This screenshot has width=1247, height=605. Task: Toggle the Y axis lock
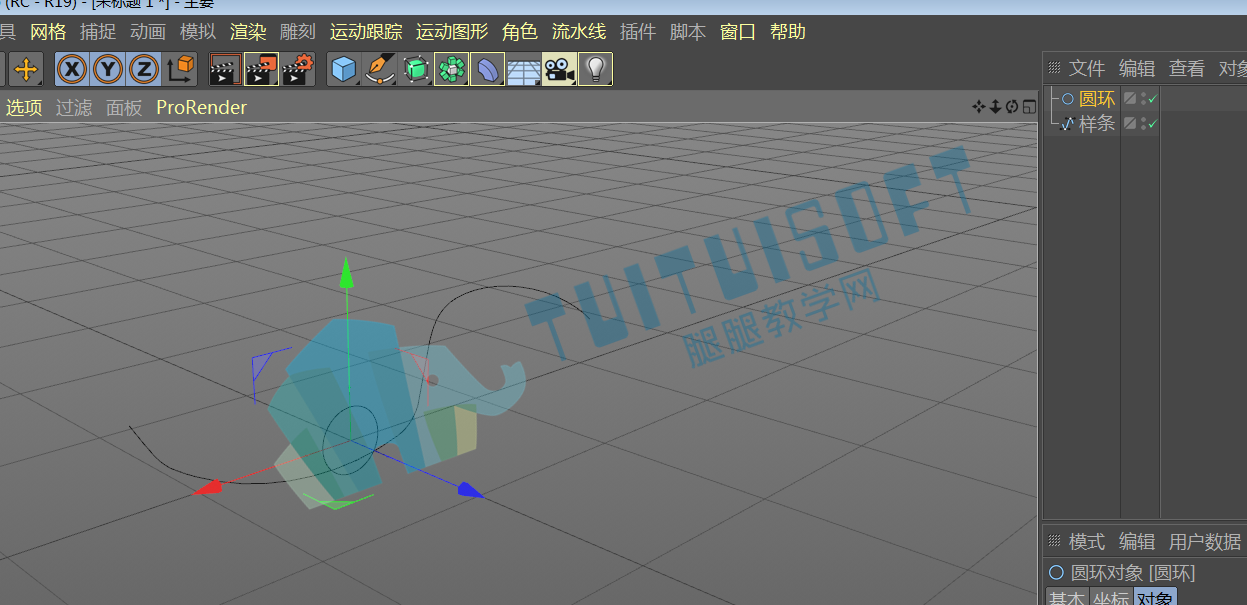click(108, 69)
